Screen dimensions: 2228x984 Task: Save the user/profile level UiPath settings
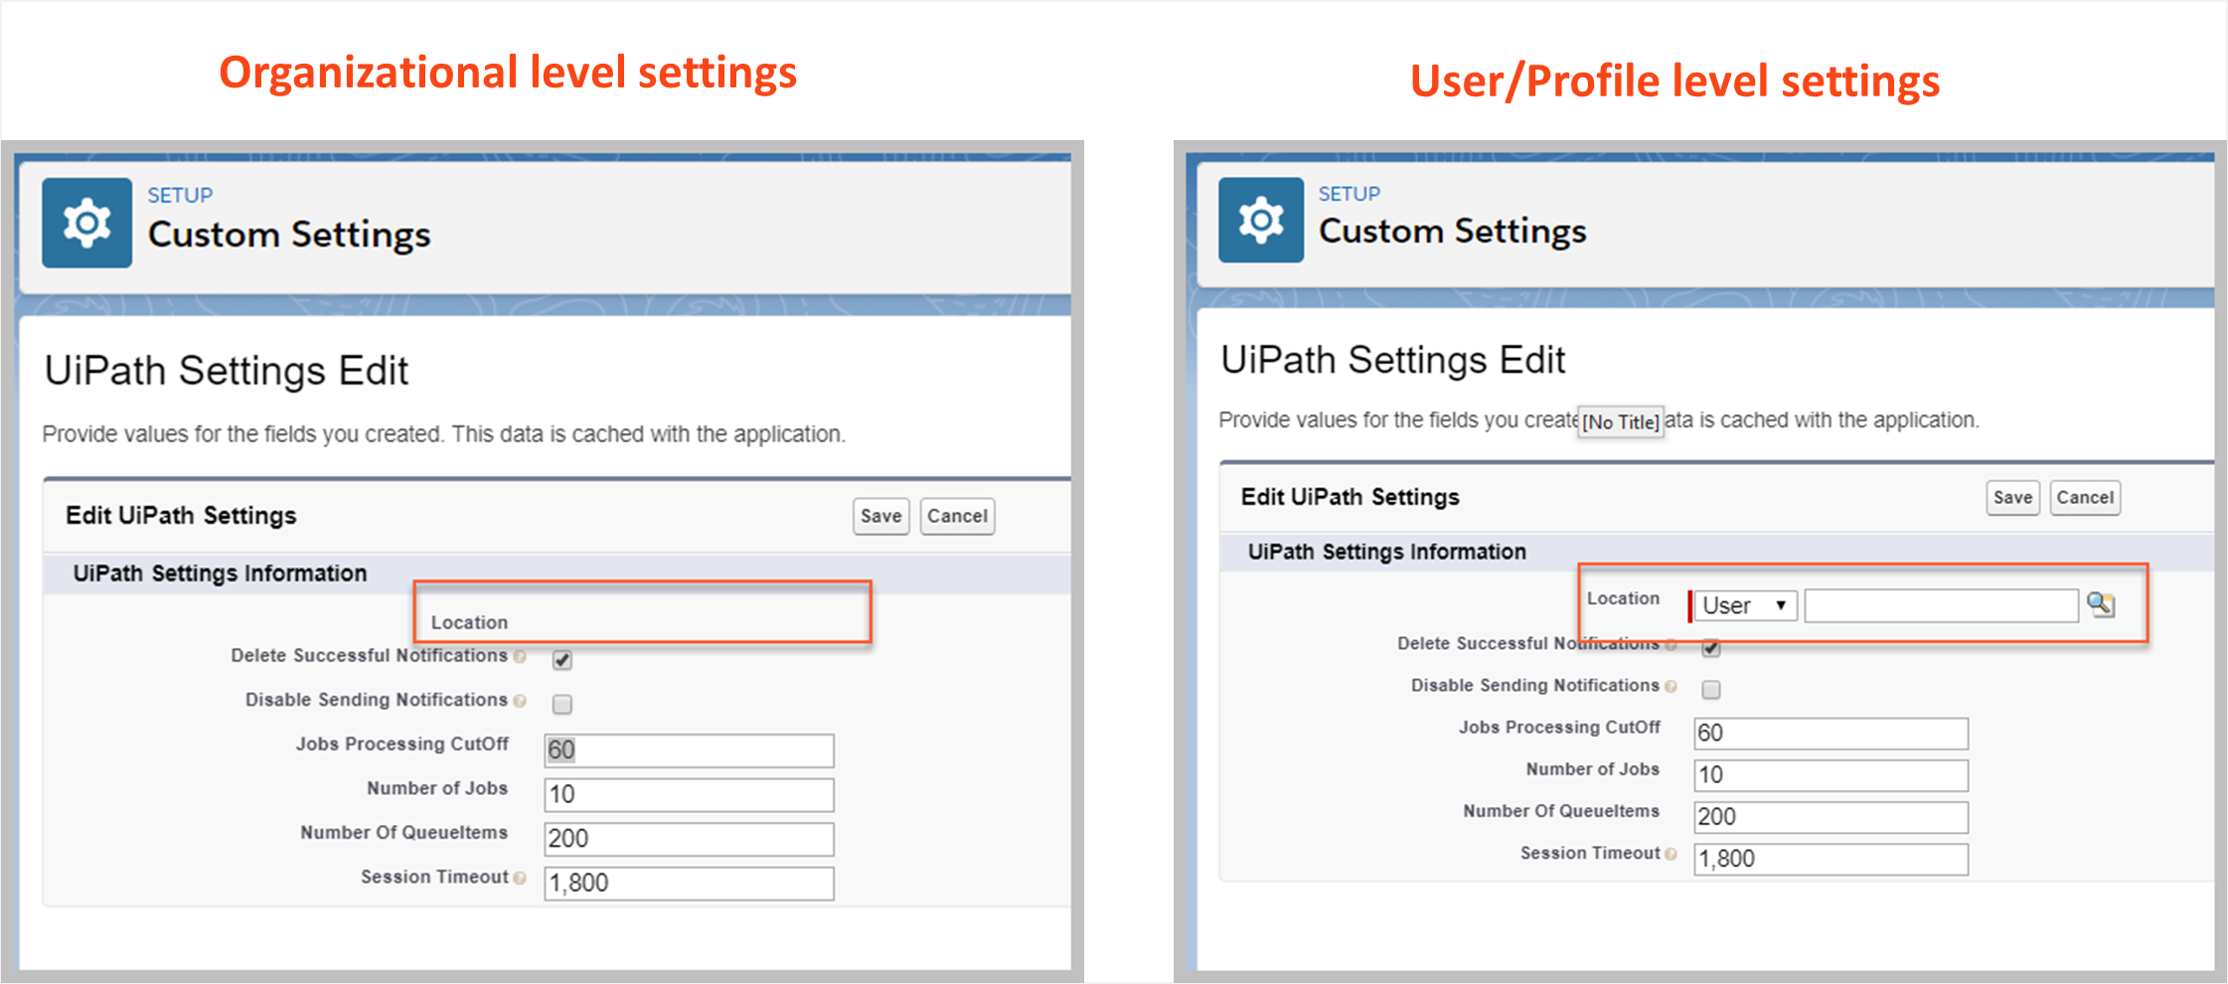(x=2012, y=497)
